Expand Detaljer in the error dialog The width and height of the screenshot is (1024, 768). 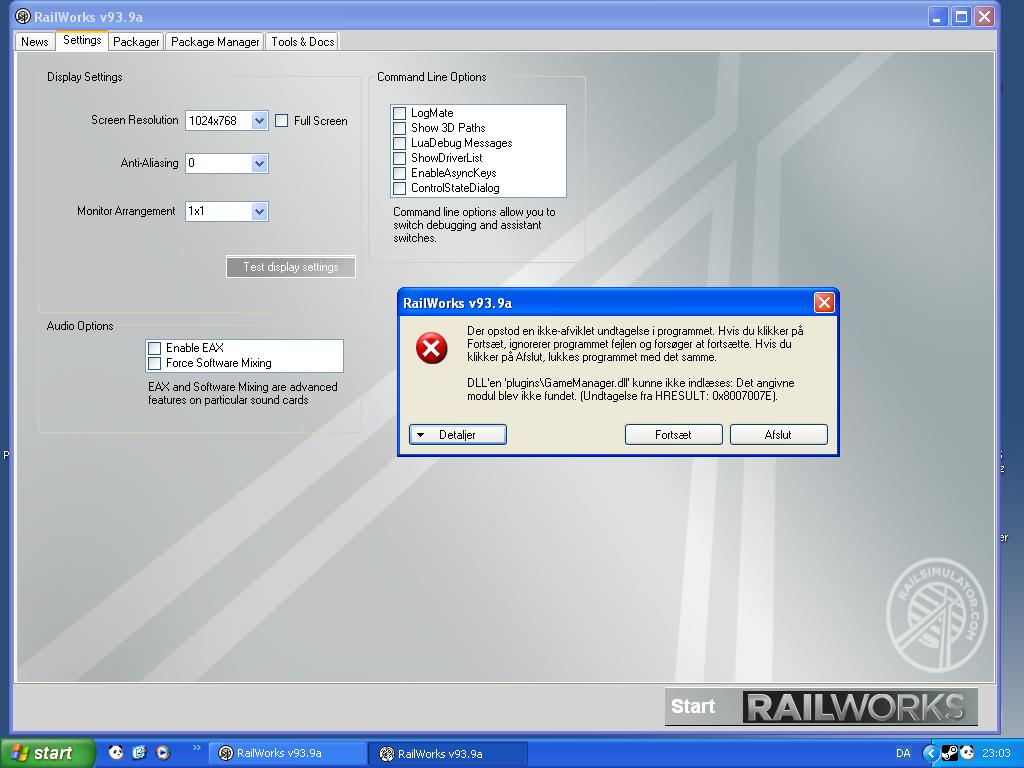(x=458, y=435)
